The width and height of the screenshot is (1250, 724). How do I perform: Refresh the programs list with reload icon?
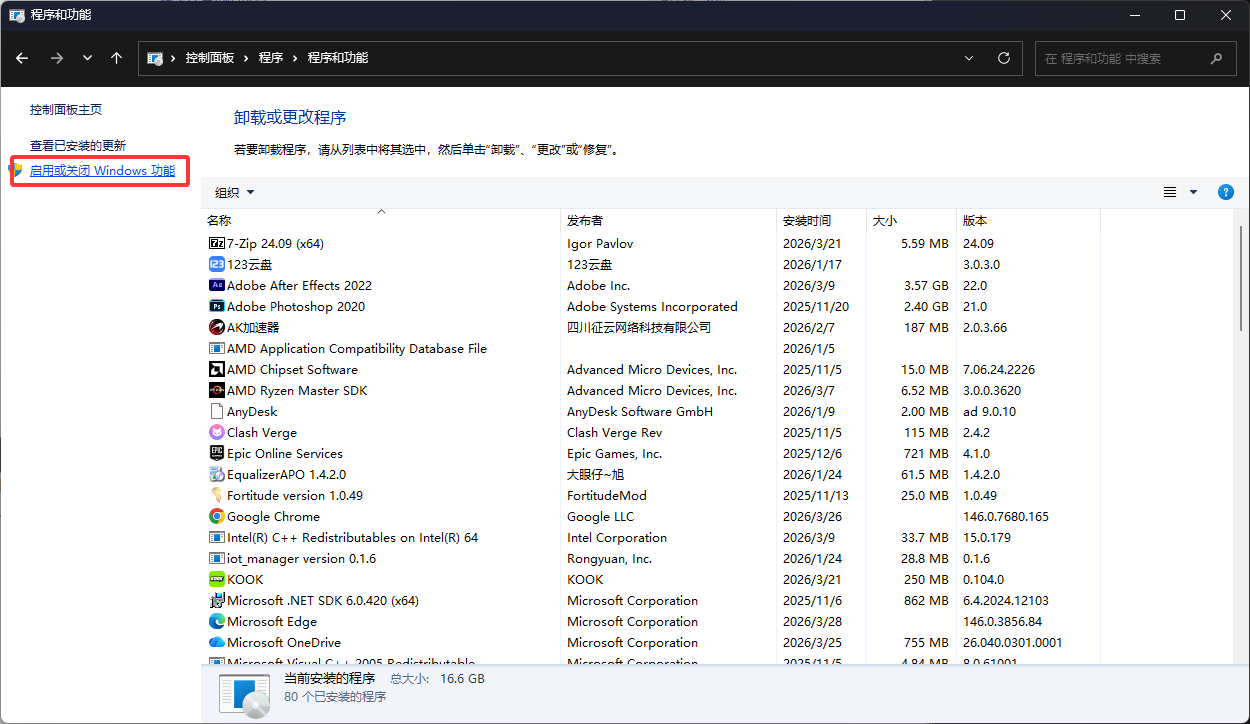[x=1003, y=58]
